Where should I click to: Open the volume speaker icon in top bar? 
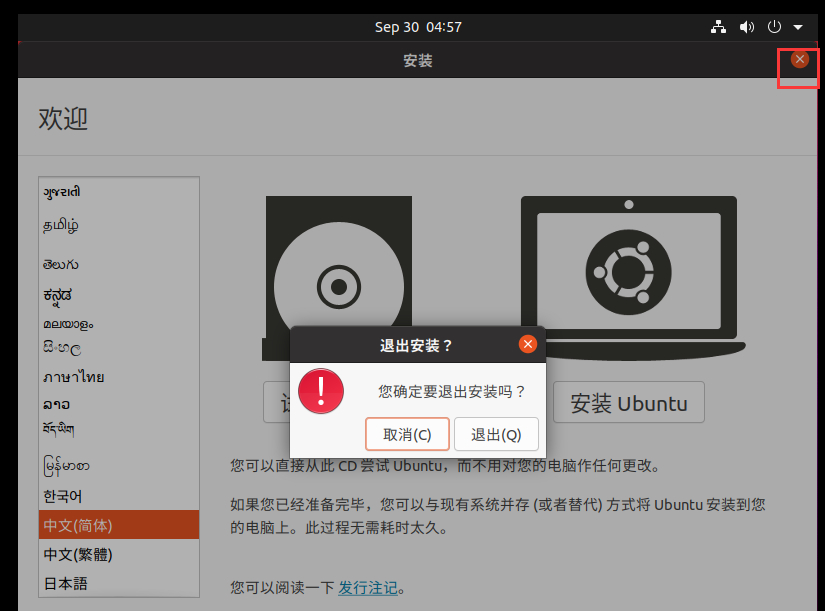coord(746,27)
